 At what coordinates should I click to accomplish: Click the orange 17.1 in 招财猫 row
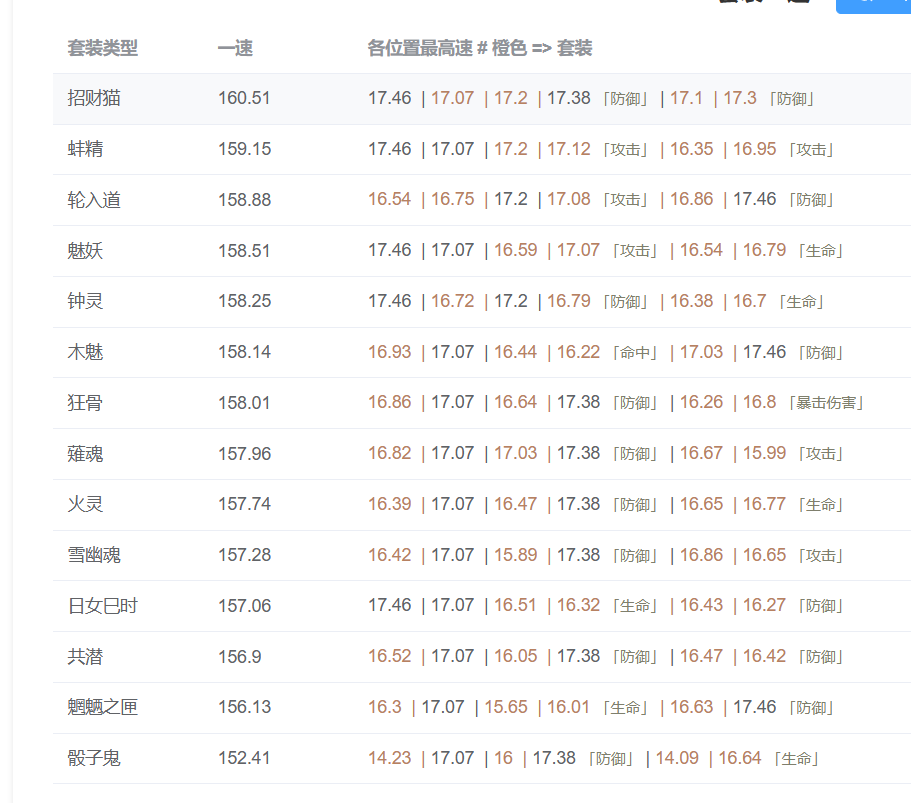click(686, 98)
